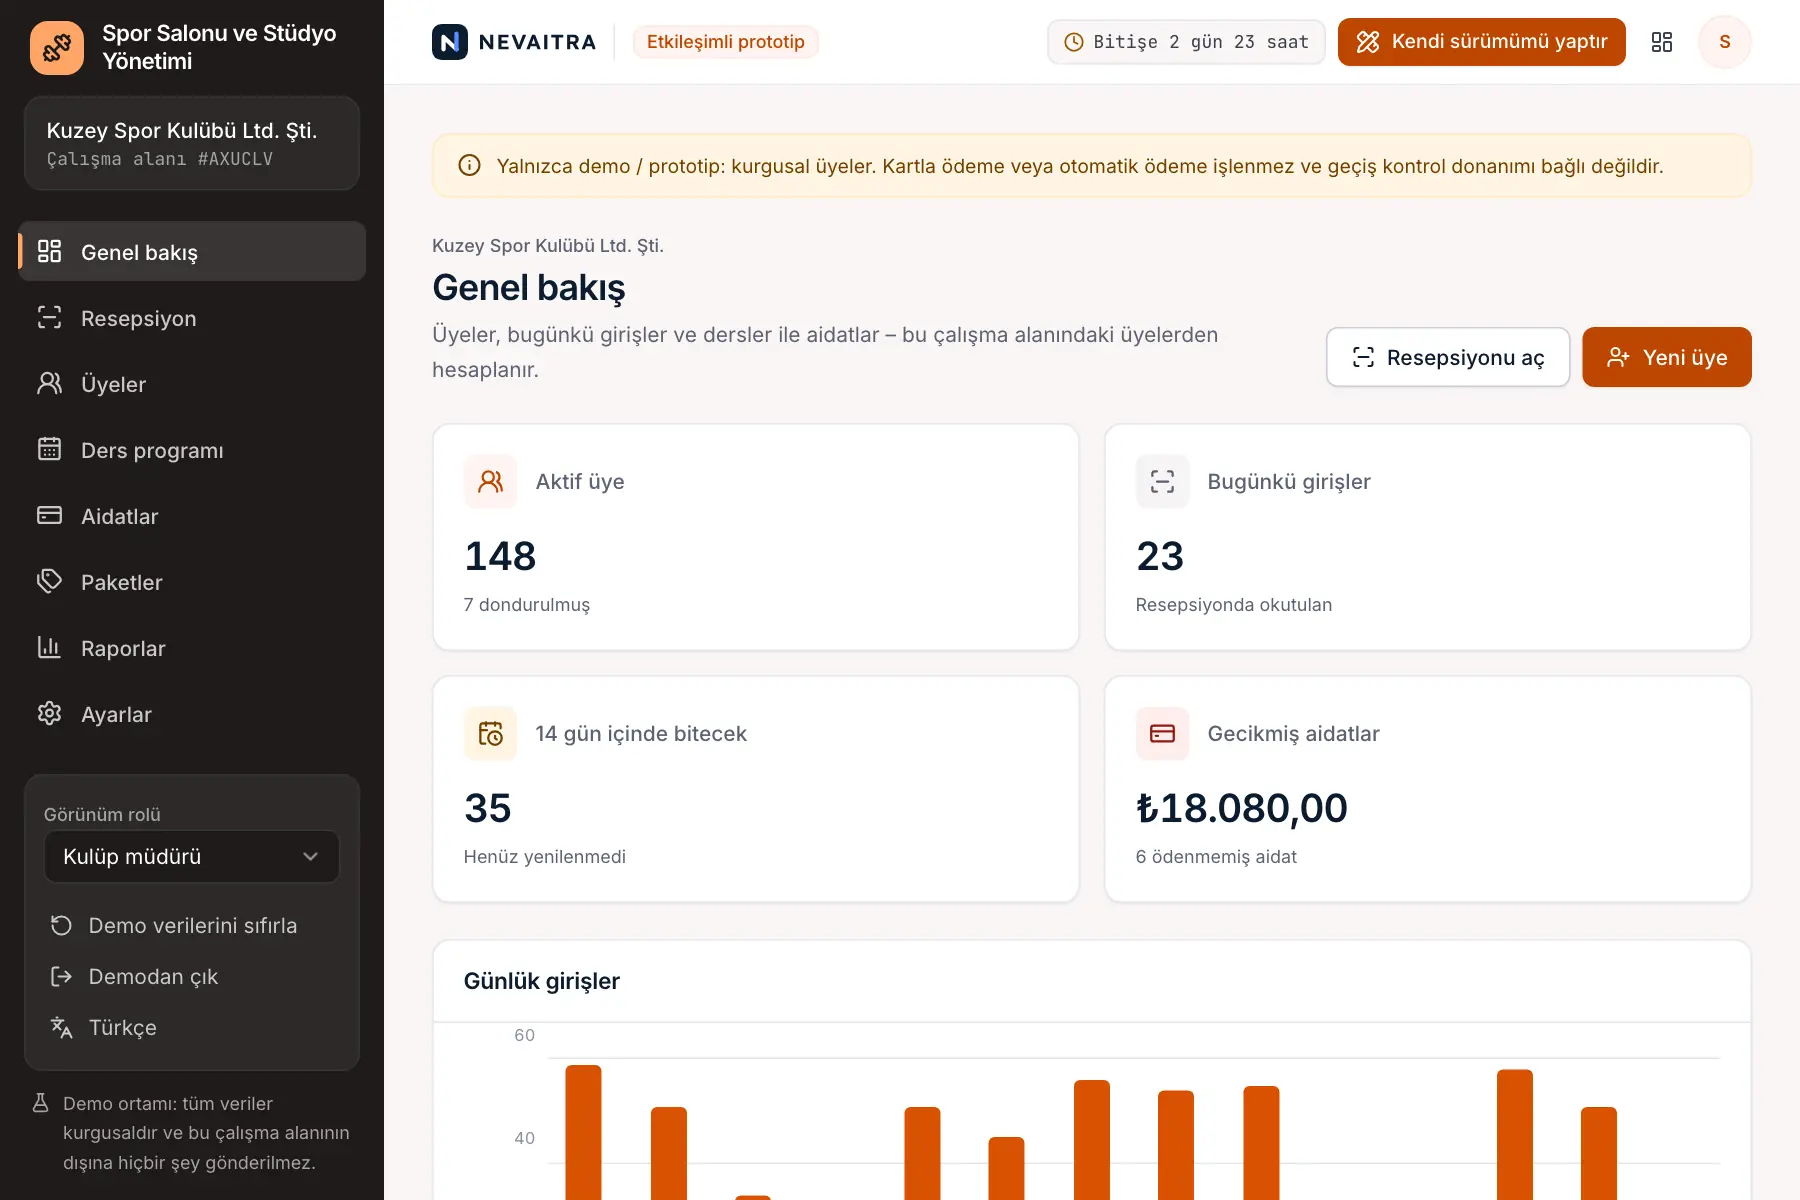Click the Etkileşimli prototip badge
Screen dimensions: 1800x1200
726,42
